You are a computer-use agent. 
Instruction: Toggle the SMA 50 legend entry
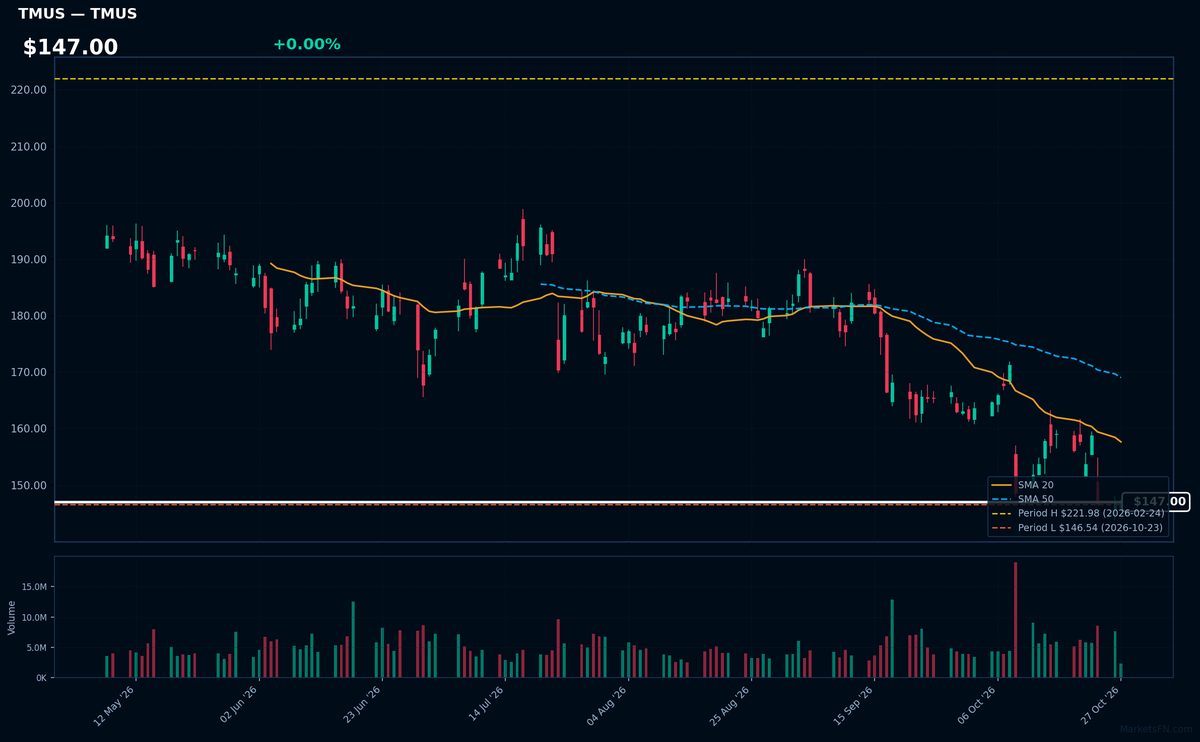[1021, 499]
